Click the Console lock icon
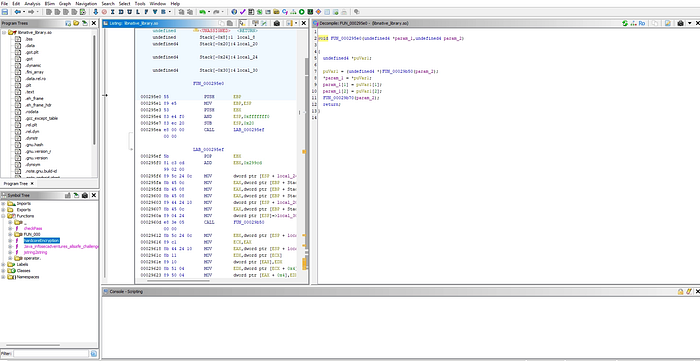 (x=680, y=291)
